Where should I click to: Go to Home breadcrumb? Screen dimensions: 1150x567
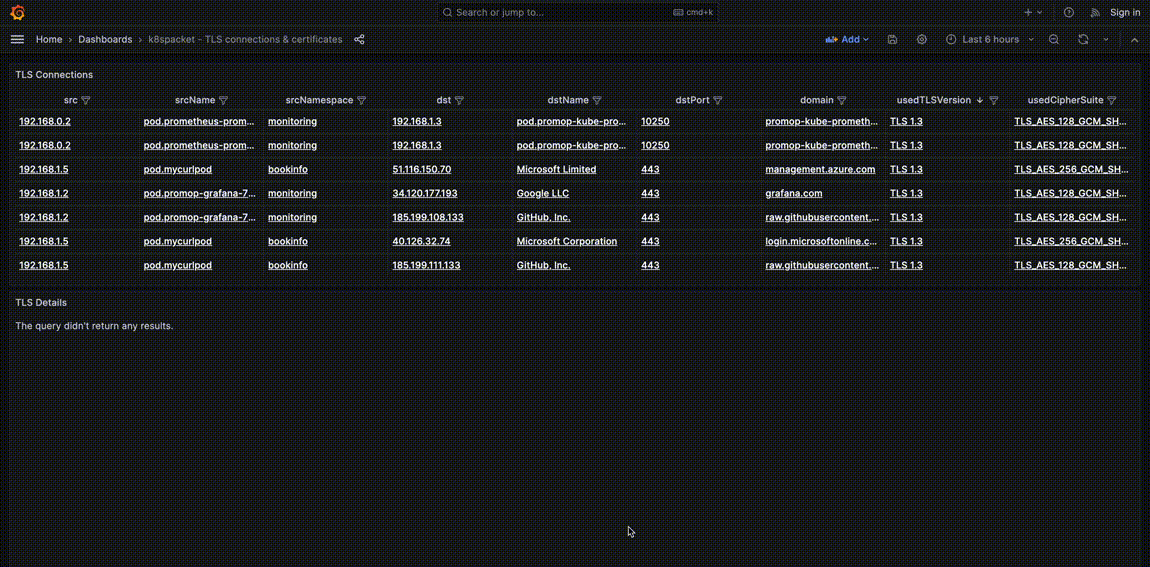click(x=49, y=40)
